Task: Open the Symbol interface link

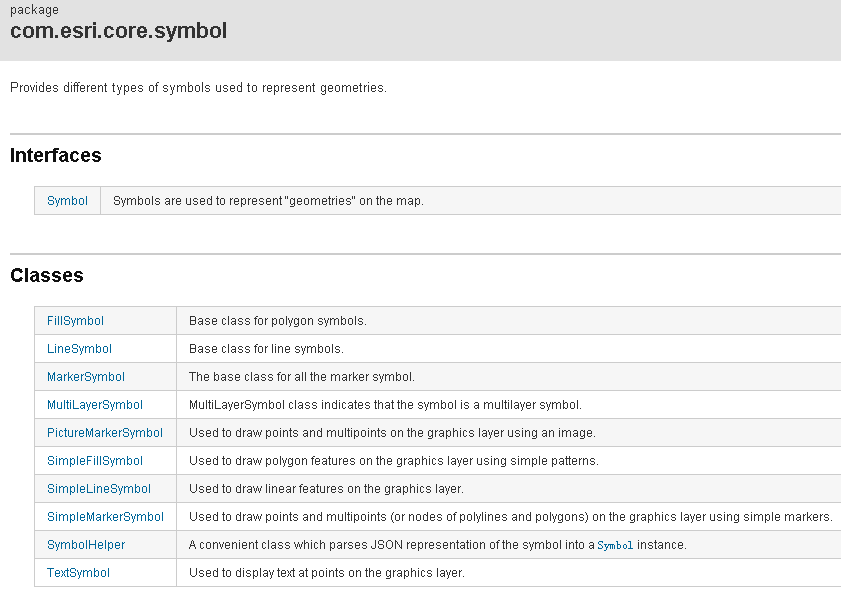Action: 67,201
